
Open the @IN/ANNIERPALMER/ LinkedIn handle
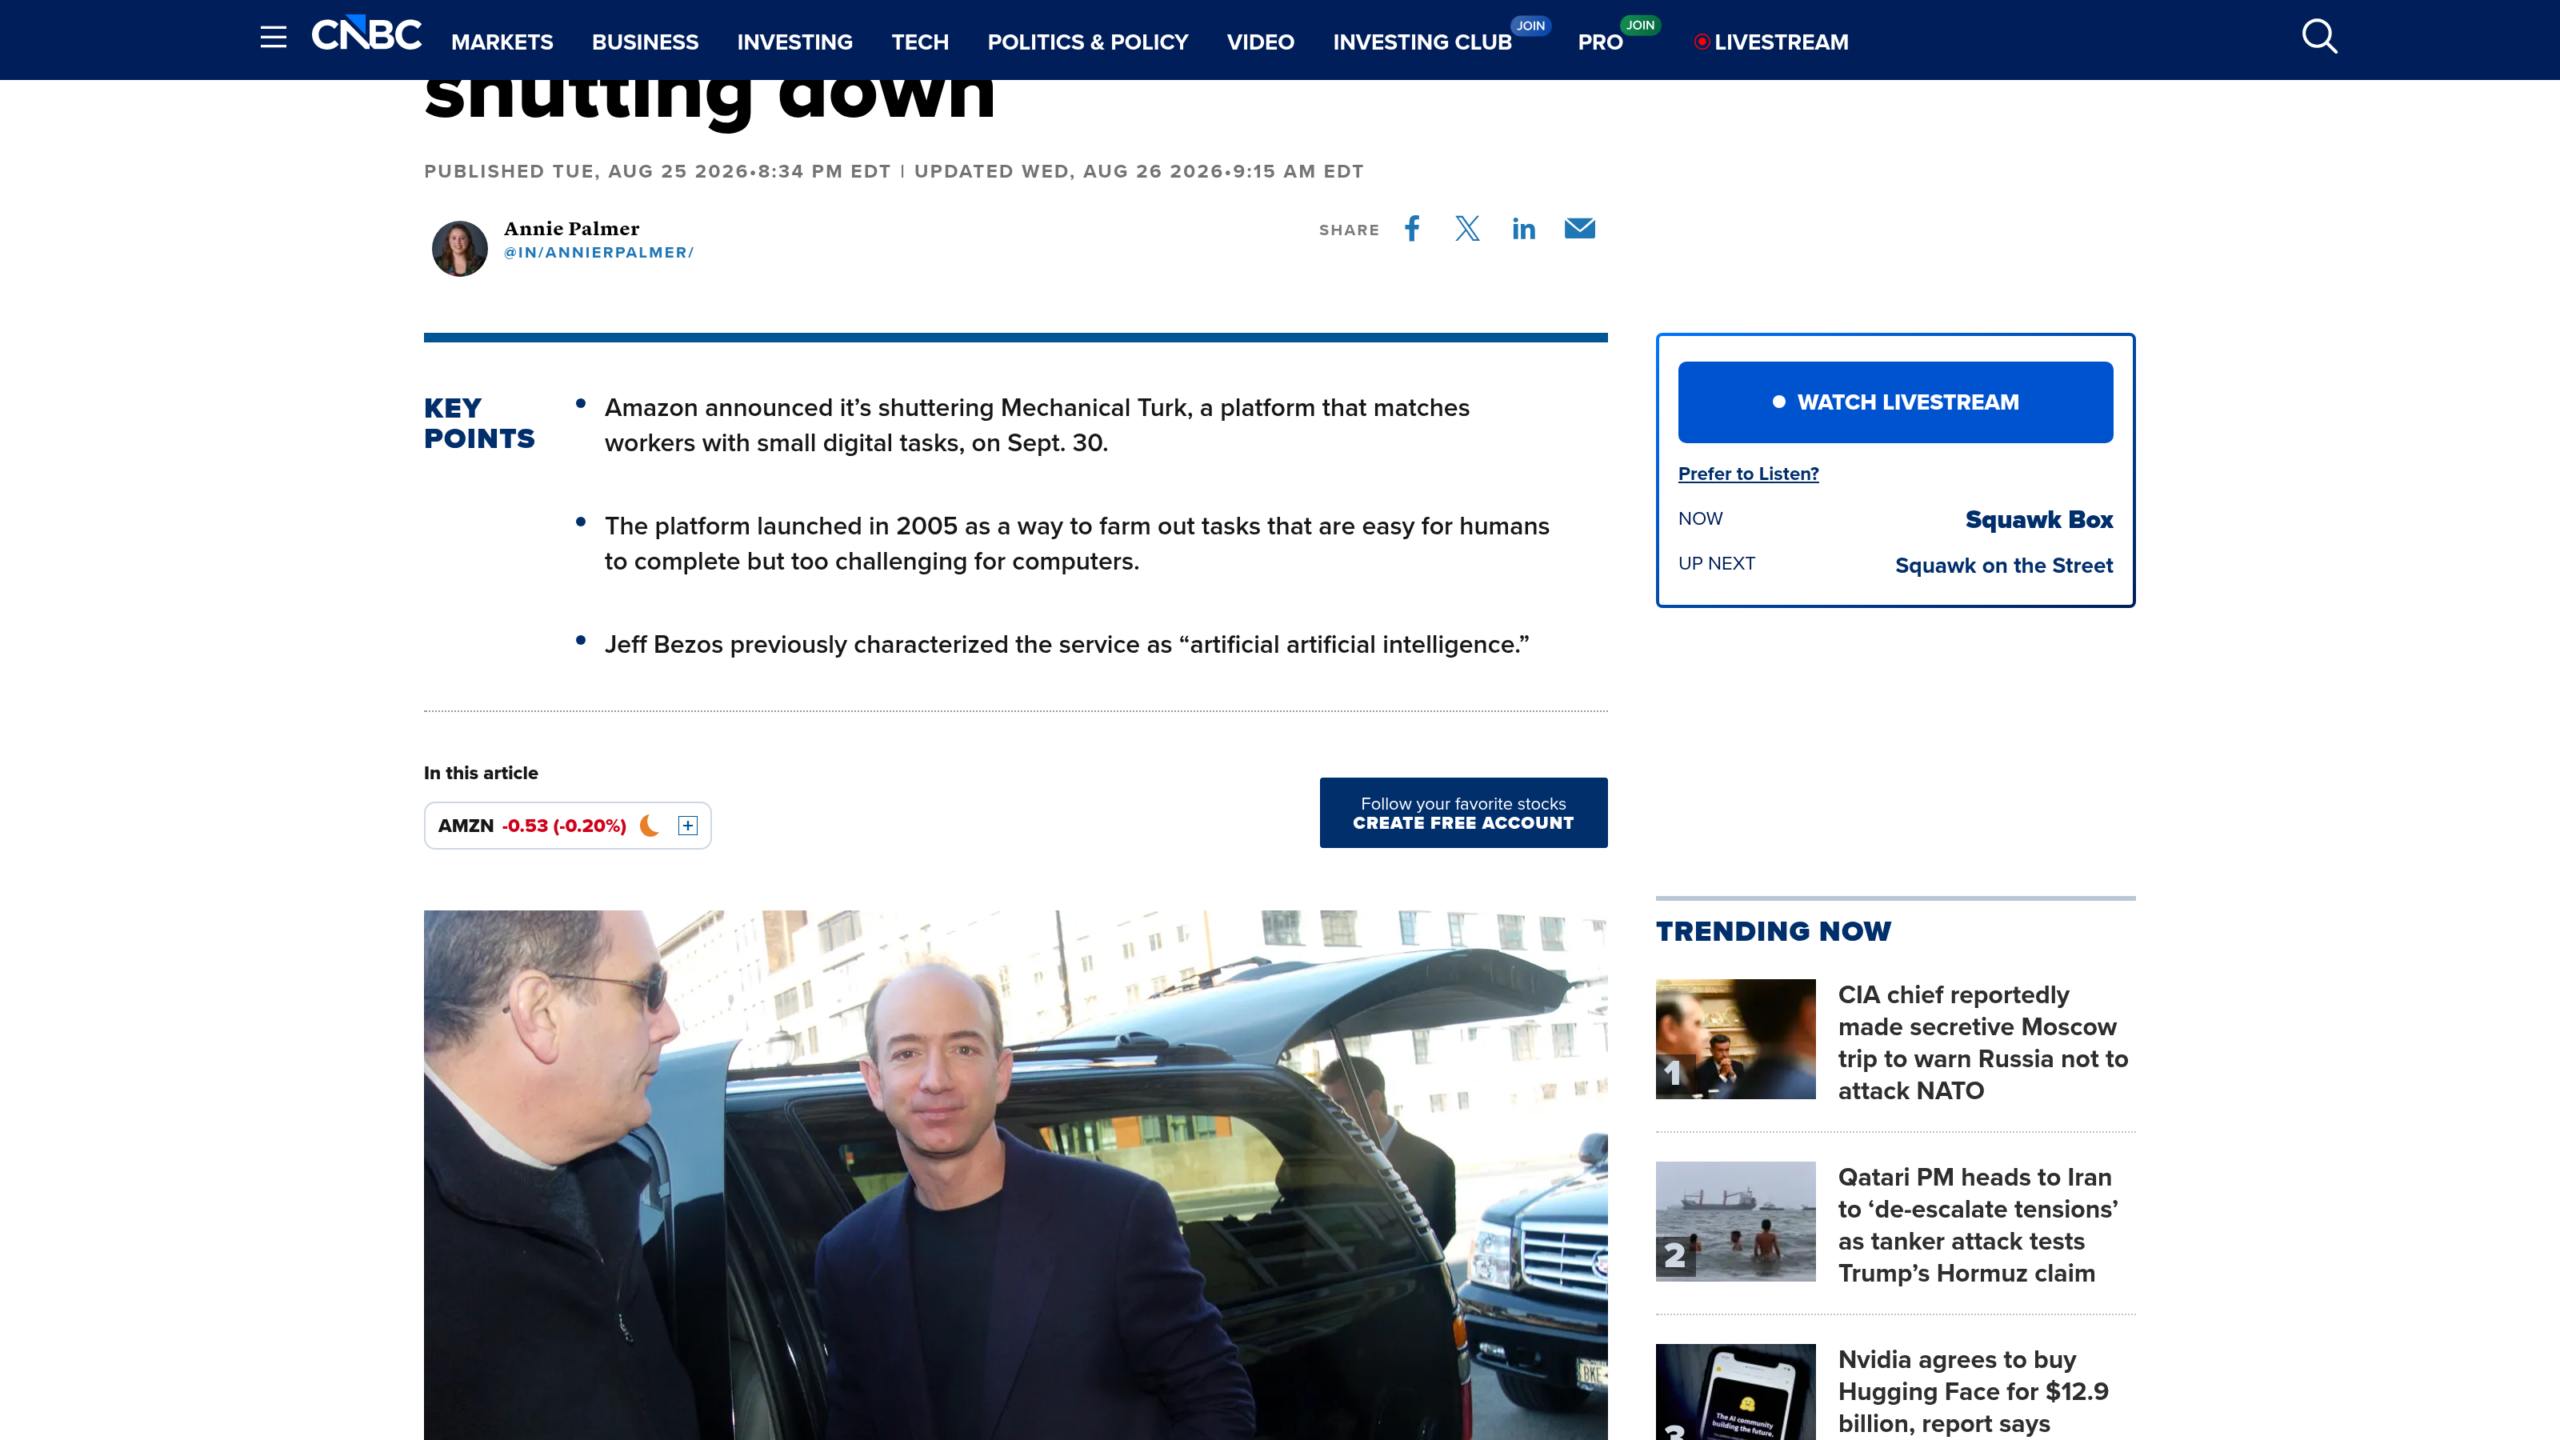coord(598,252)
